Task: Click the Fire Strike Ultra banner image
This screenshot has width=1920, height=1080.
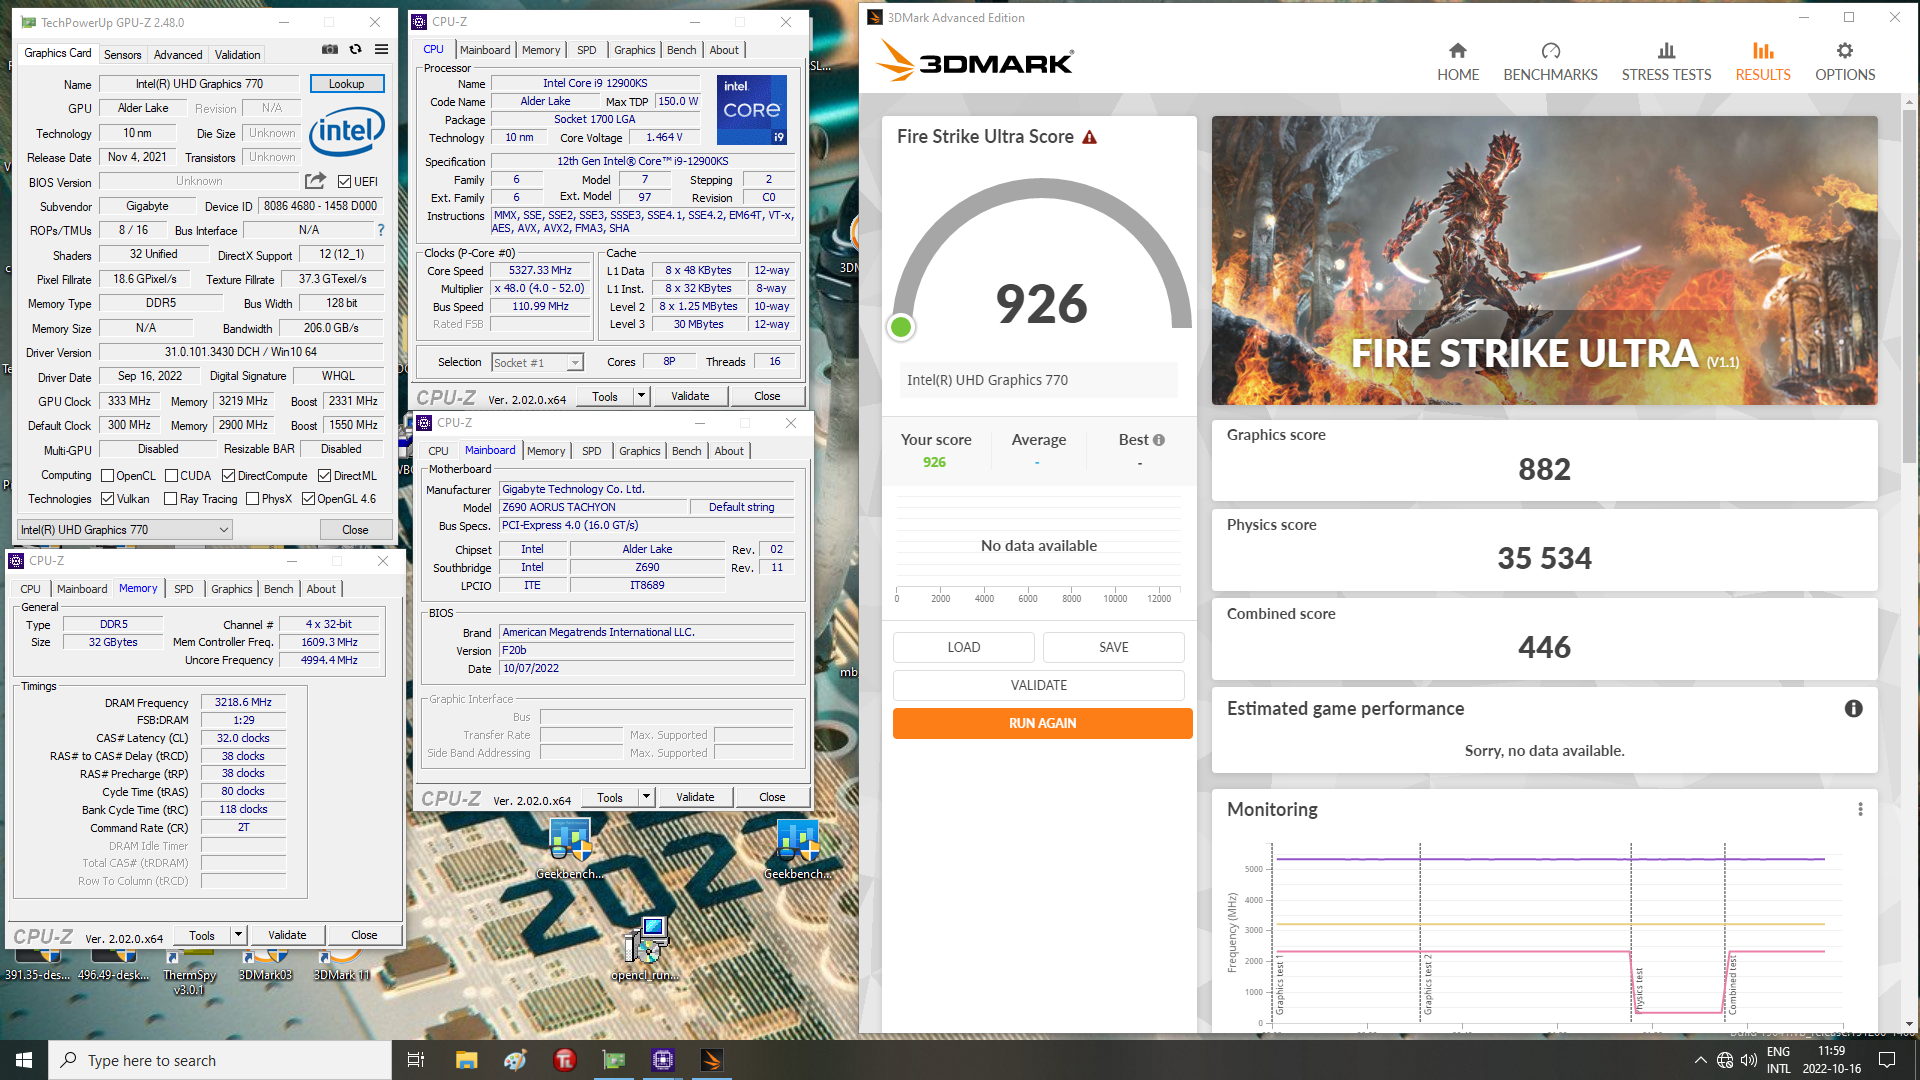Action: pos(1544,260)
